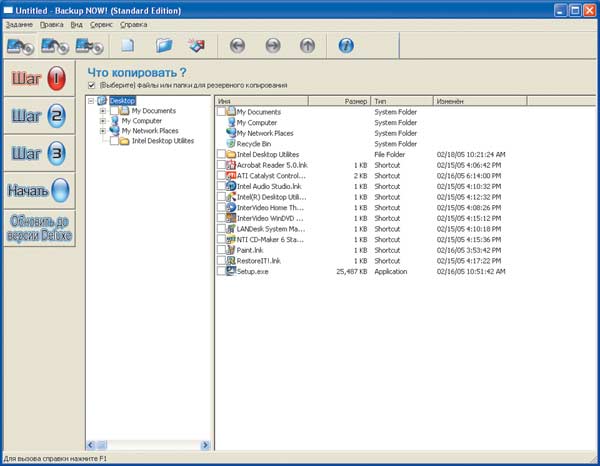The height and width of the screenshot is (466, 600).
Task: Click the backup to disc toolbar icon
Action: [20, 46]
